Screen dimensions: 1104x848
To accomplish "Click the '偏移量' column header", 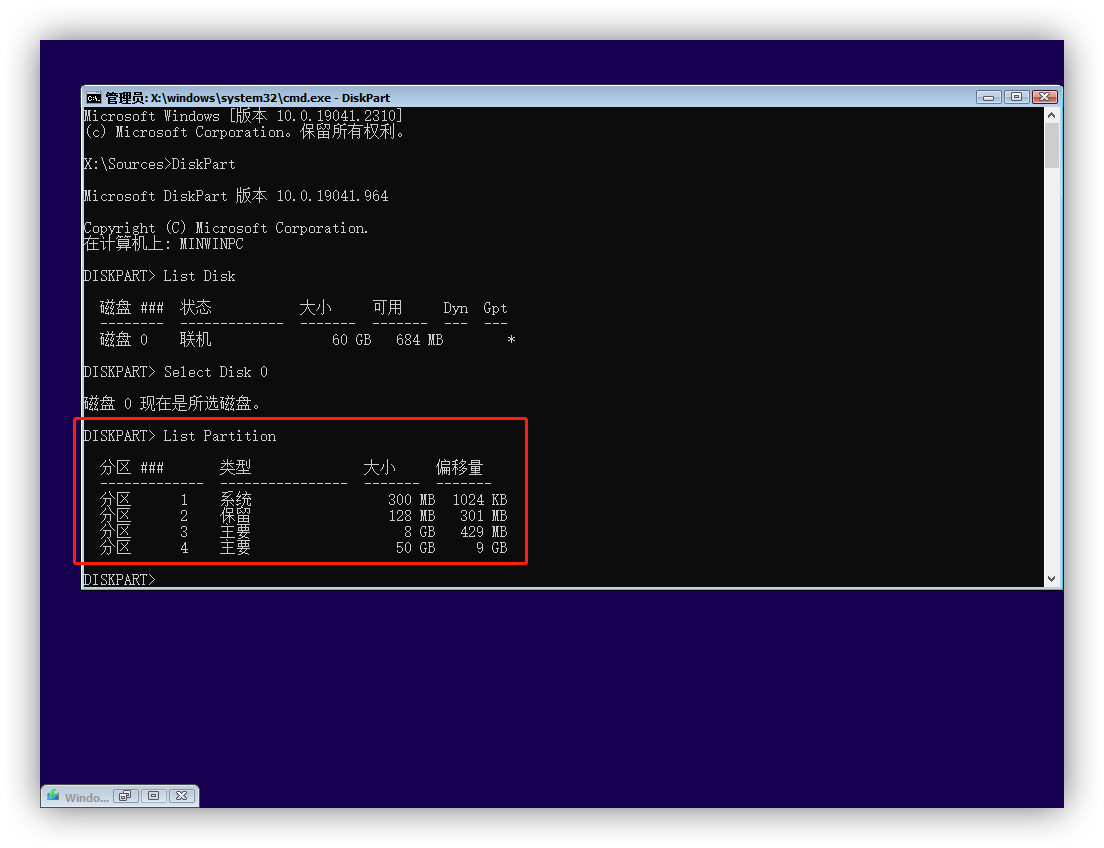I will [x=459, y=468].
